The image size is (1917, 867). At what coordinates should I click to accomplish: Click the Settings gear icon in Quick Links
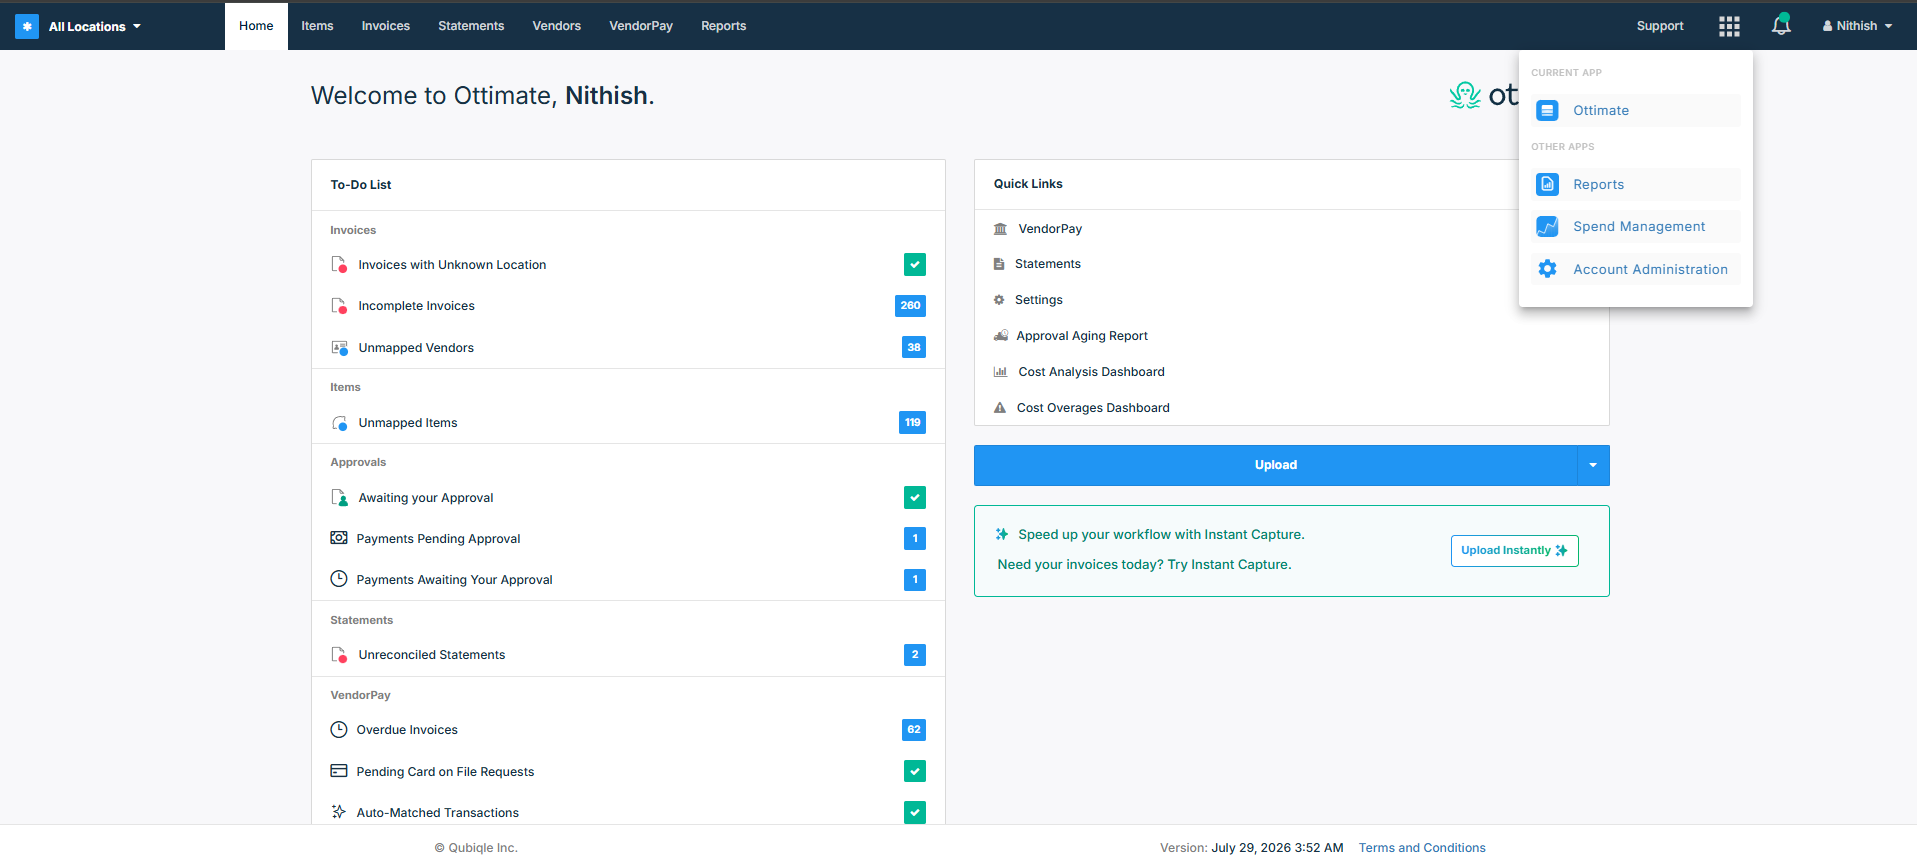(x=999, y=300)
